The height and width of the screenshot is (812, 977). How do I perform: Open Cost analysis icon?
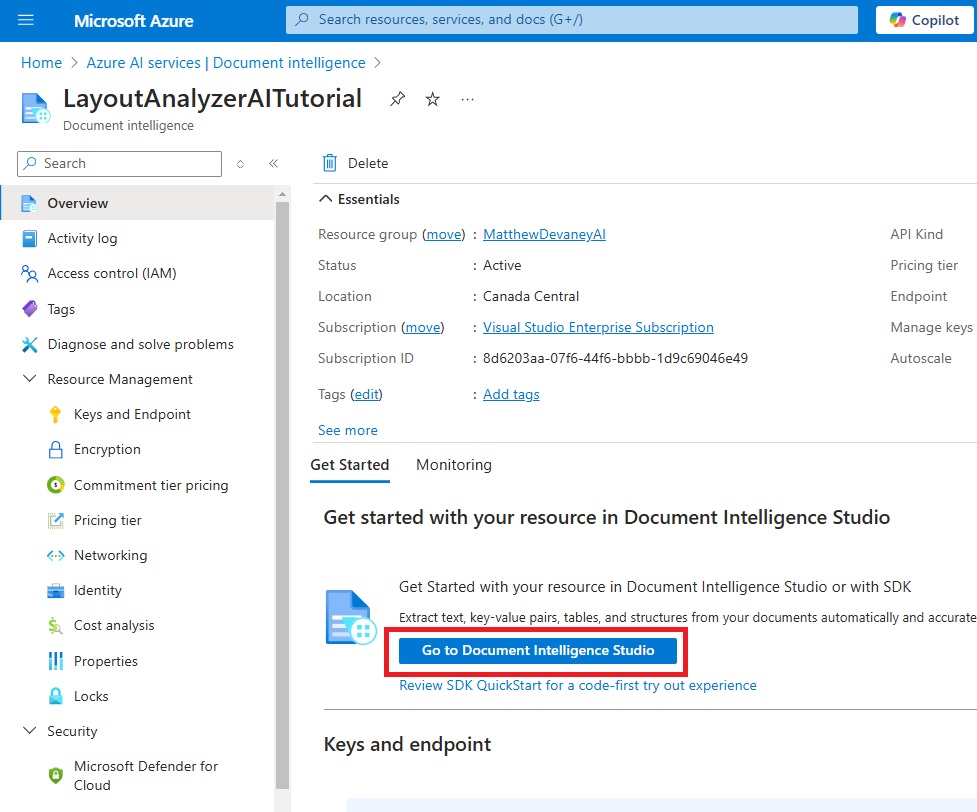pos(55,626)
